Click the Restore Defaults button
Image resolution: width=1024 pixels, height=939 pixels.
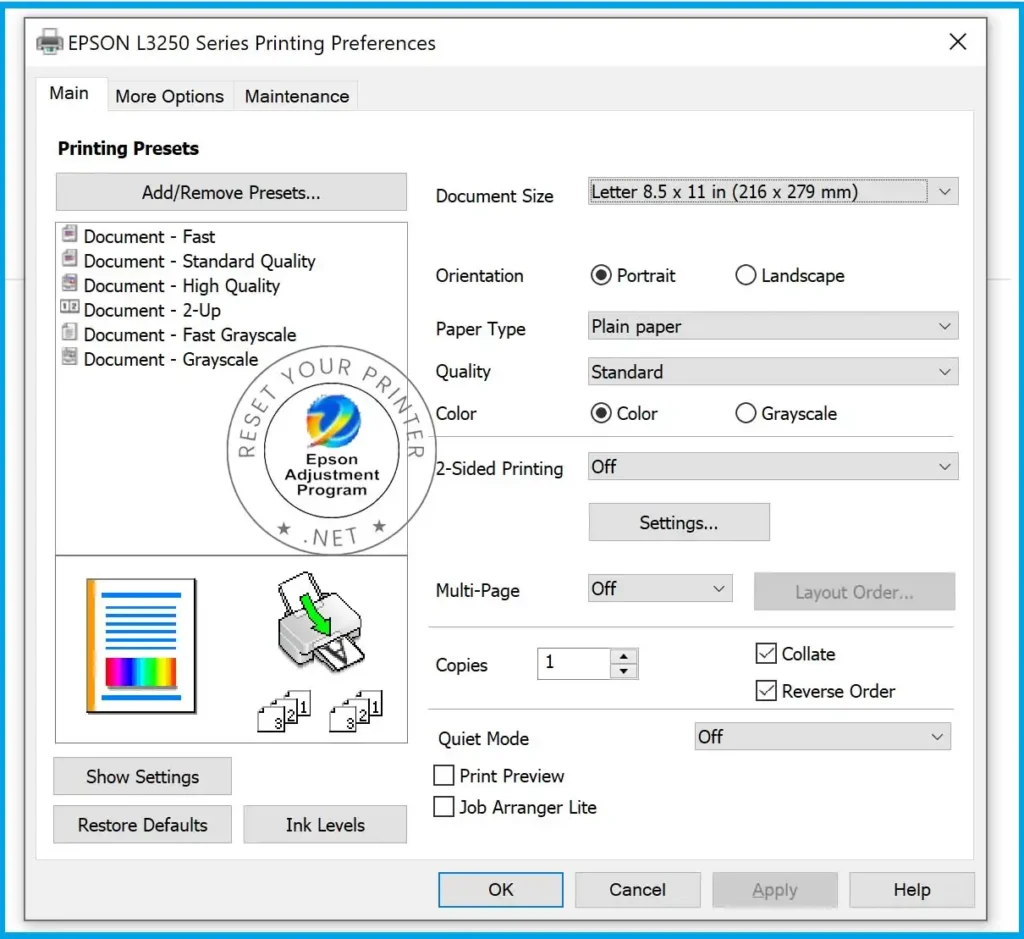coord(142,825)
